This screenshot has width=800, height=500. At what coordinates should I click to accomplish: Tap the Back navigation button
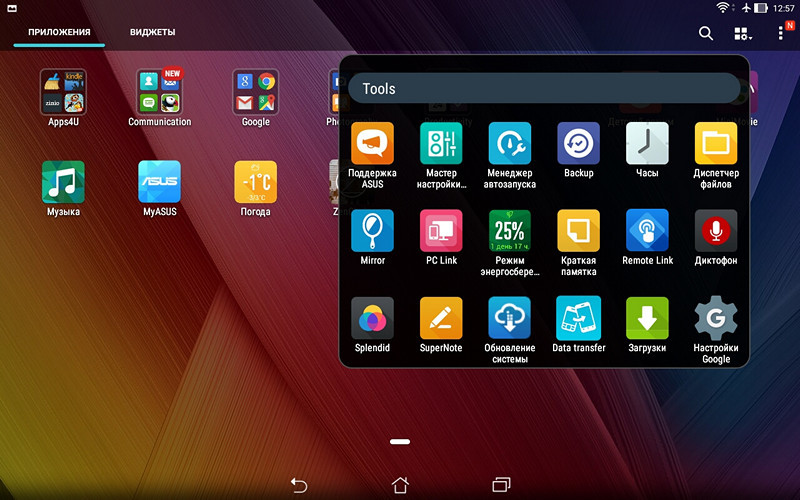coord(299,485)
